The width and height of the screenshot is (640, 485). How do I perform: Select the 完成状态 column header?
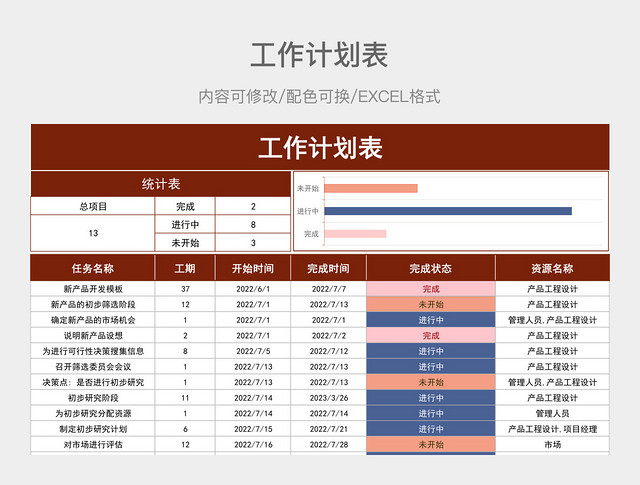(x=431, y=268)
